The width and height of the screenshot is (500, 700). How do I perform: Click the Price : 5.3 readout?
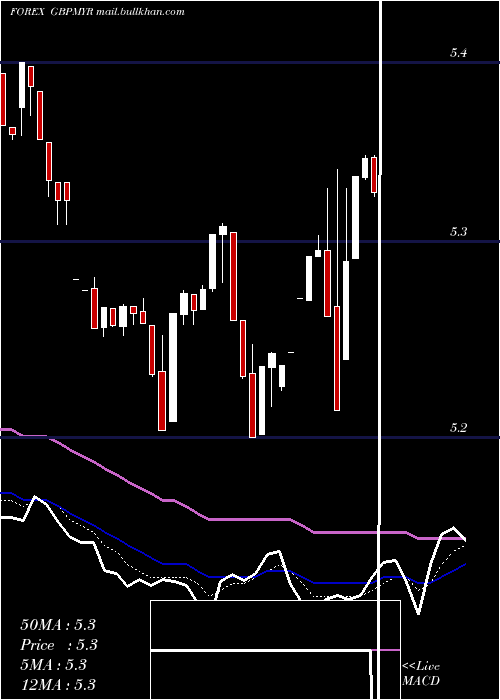[59, 645]
